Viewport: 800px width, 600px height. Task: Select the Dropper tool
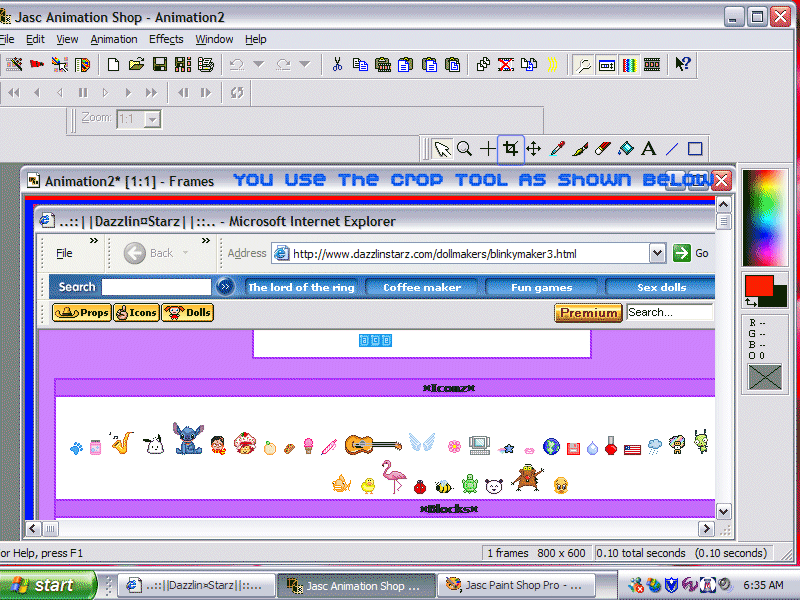557,149
